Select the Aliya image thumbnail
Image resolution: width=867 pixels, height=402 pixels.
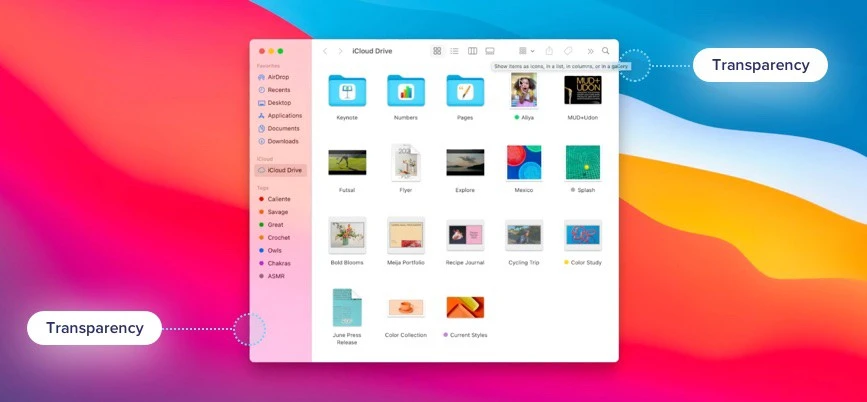524,90
